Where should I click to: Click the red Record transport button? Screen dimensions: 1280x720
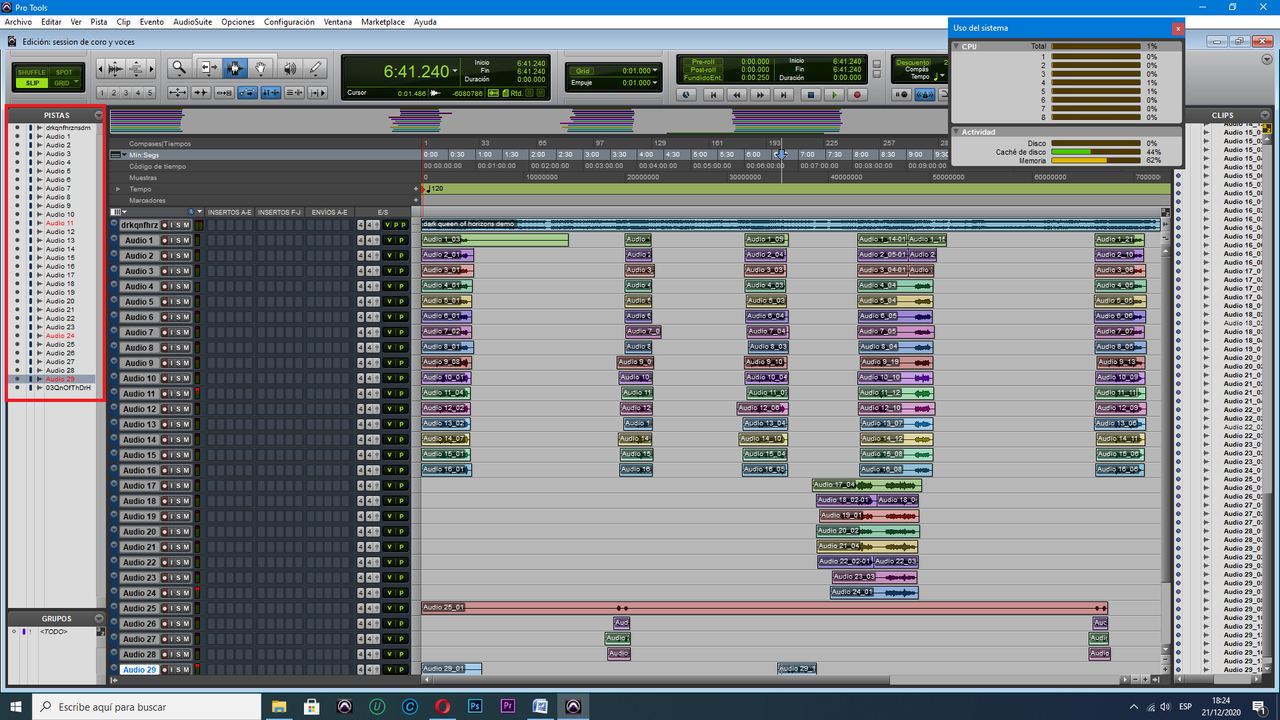[x=857, y=95]
